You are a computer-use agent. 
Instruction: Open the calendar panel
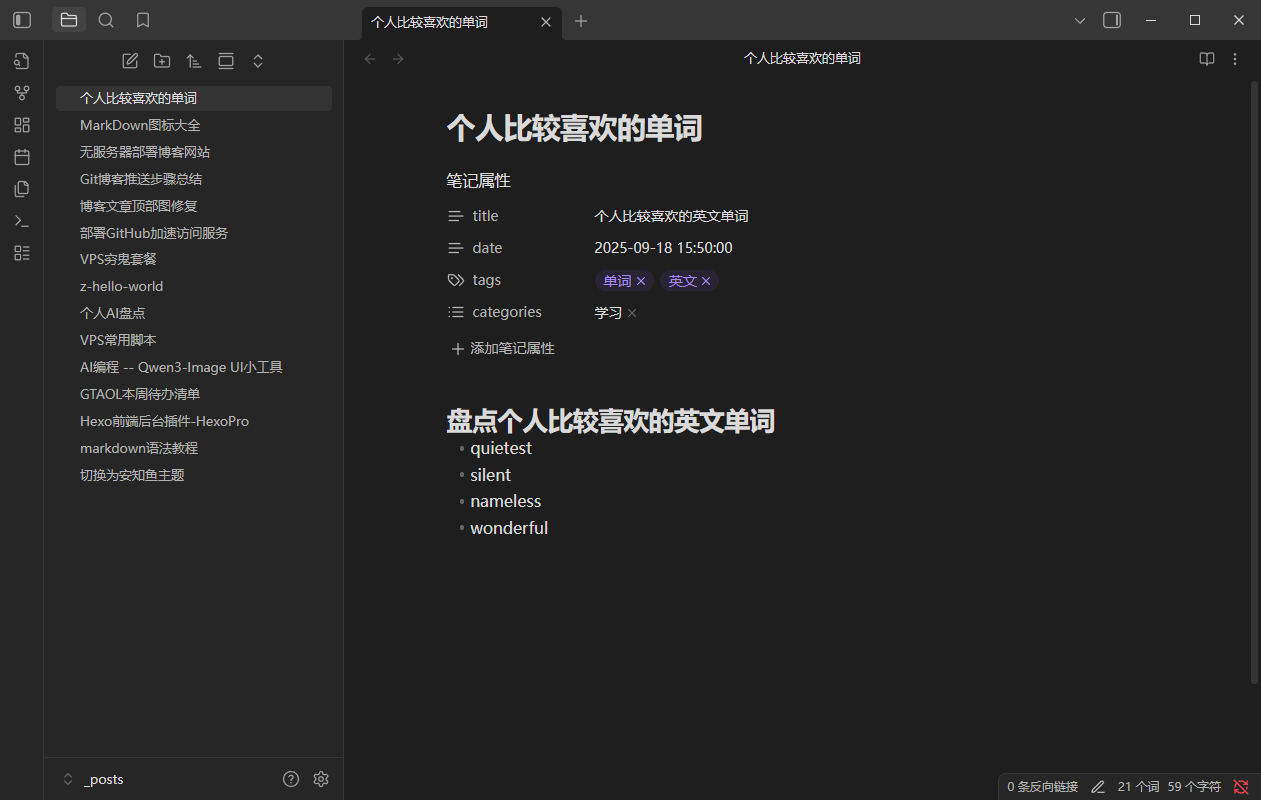point(21,156)
